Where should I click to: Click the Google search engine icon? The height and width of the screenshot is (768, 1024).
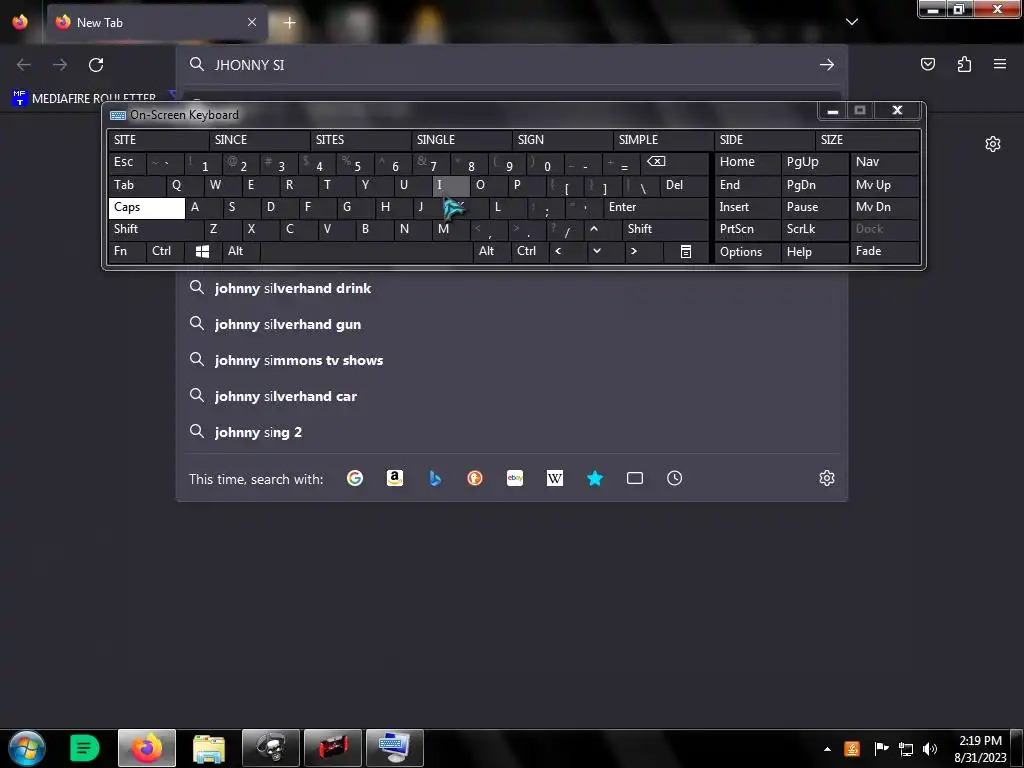355,478
